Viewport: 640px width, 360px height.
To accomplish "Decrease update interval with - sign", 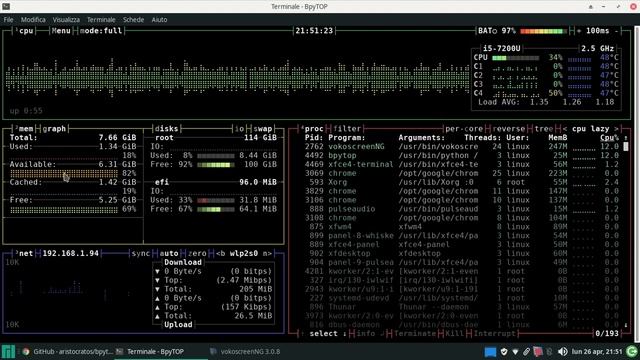I will coord(616,31).
